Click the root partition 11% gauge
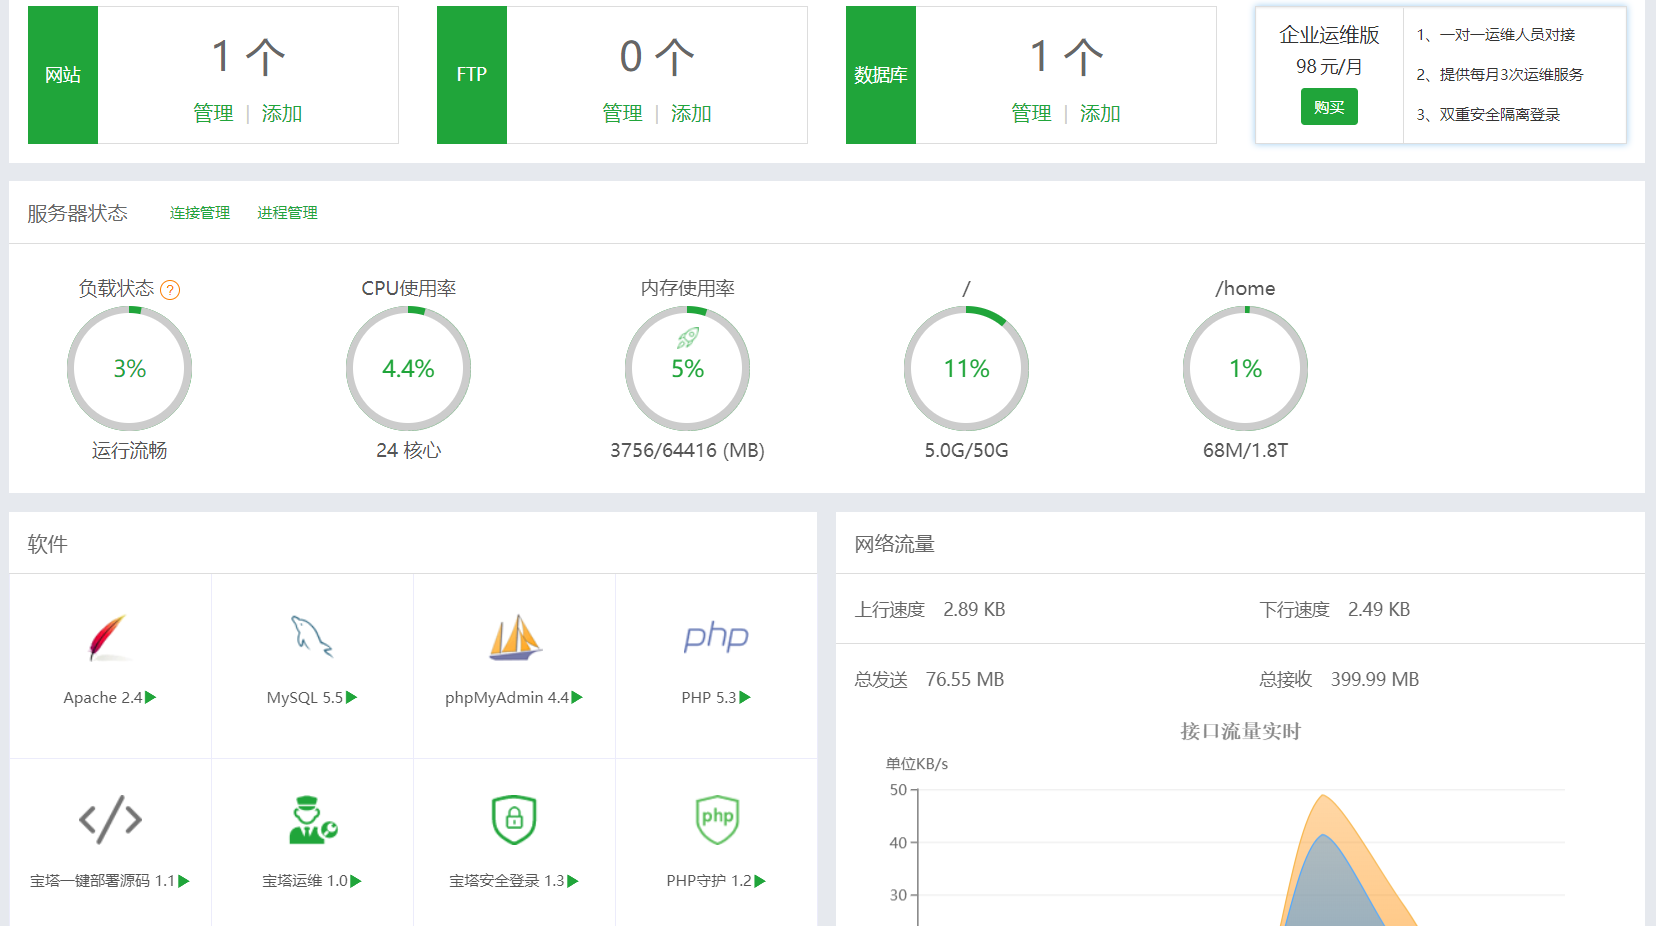Viewport: 1656px width, 926px height. click(966, 368)
